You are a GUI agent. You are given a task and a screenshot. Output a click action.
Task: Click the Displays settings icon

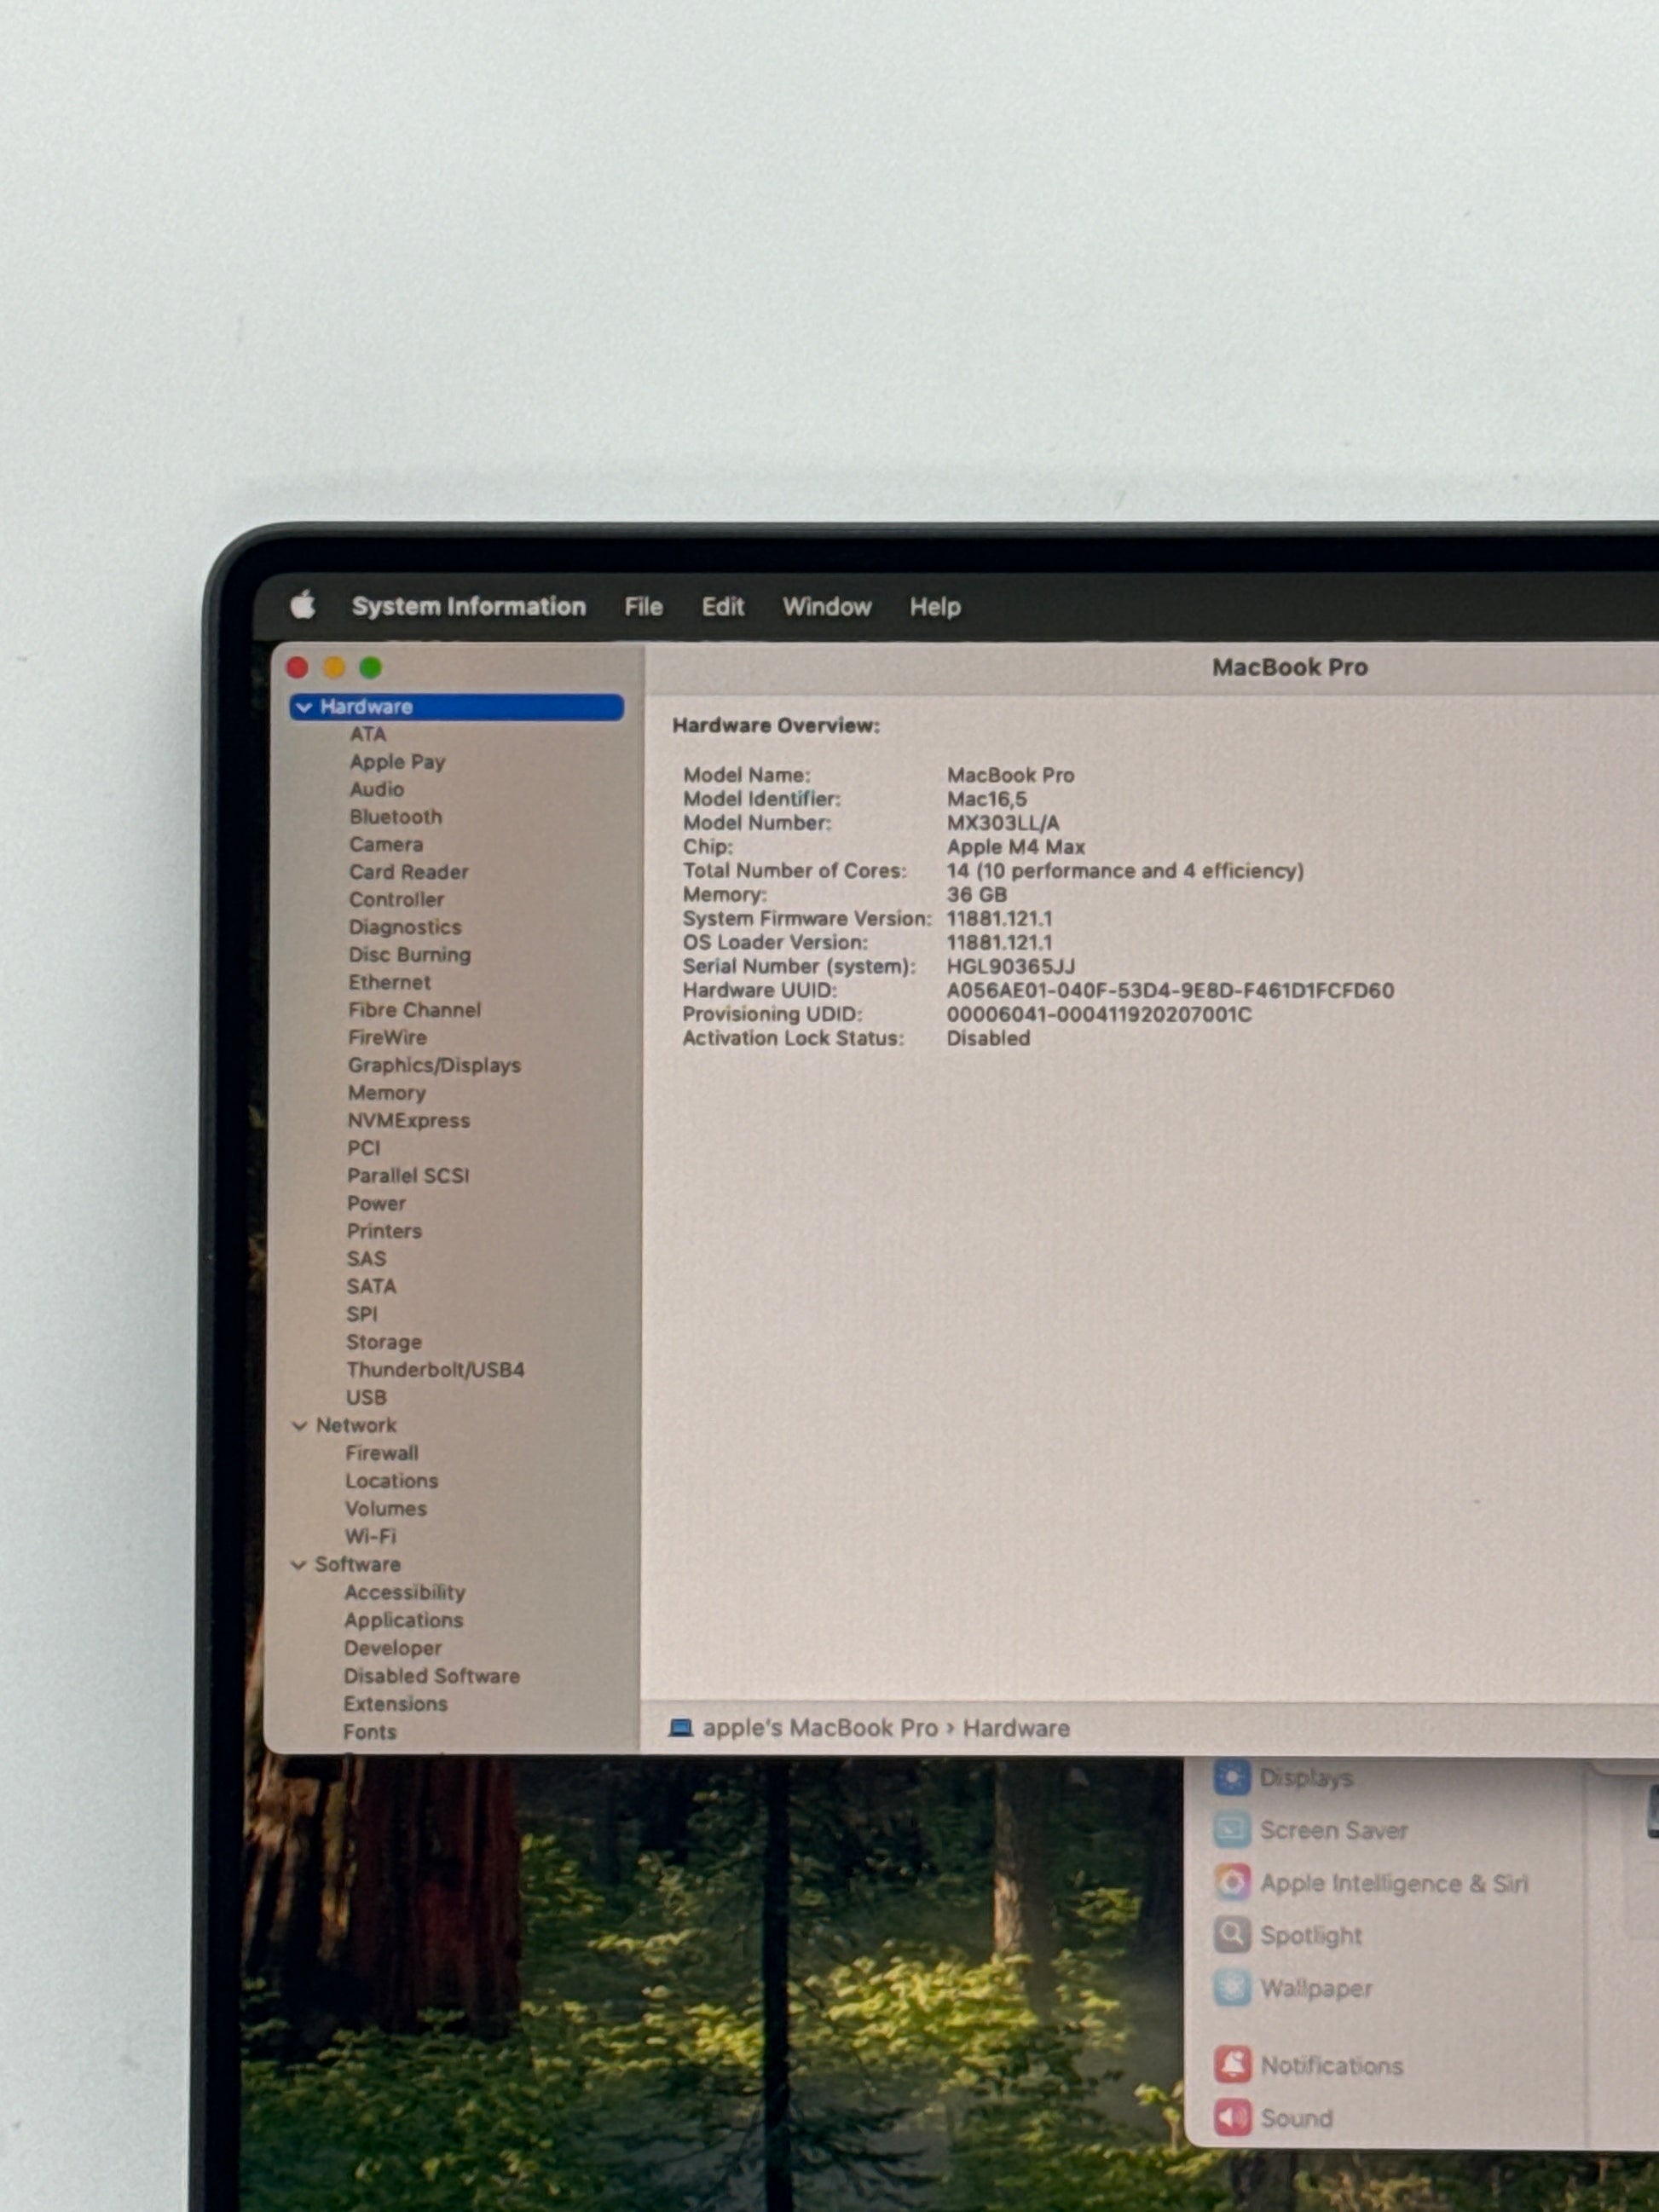pyautogui.click(x=1232, y=1778)
